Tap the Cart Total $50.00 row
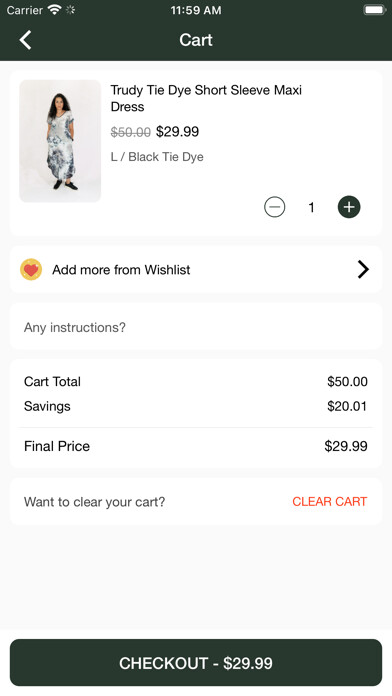Image resolution: width=392 pixels, height=696 pixels. point(196,381)
